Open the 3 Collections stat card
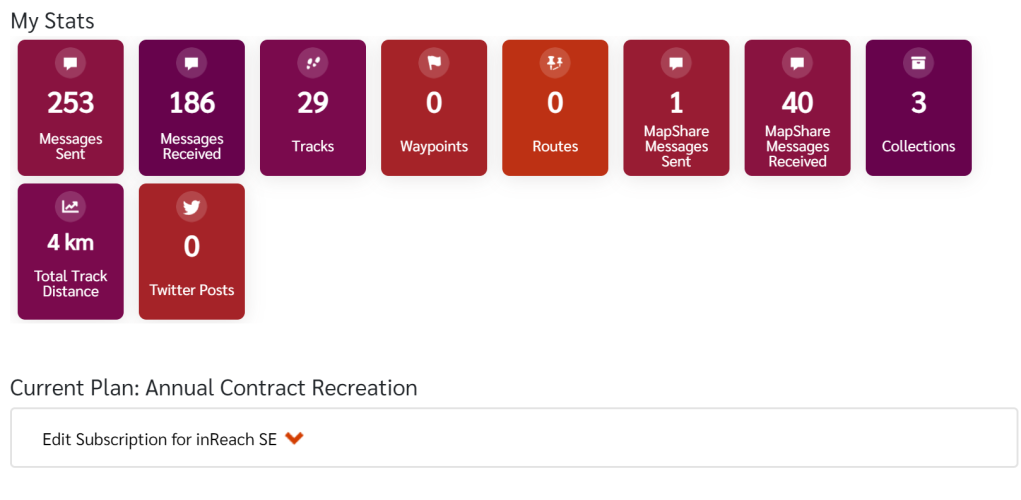The image size is (1021, 500). 918,108
